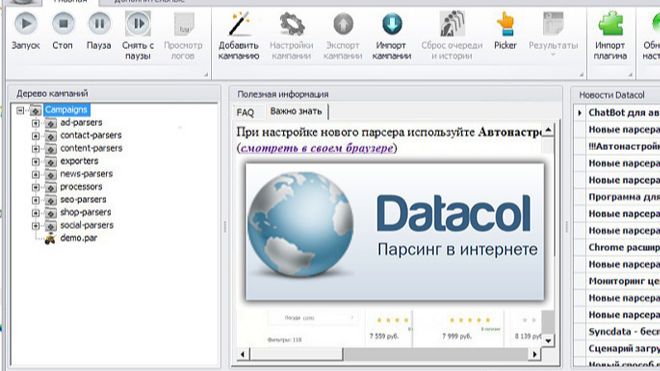Open Просмотр логов log viewer
Screen dimensions: 660x371
pyautogui.click(x=184, y=24)
